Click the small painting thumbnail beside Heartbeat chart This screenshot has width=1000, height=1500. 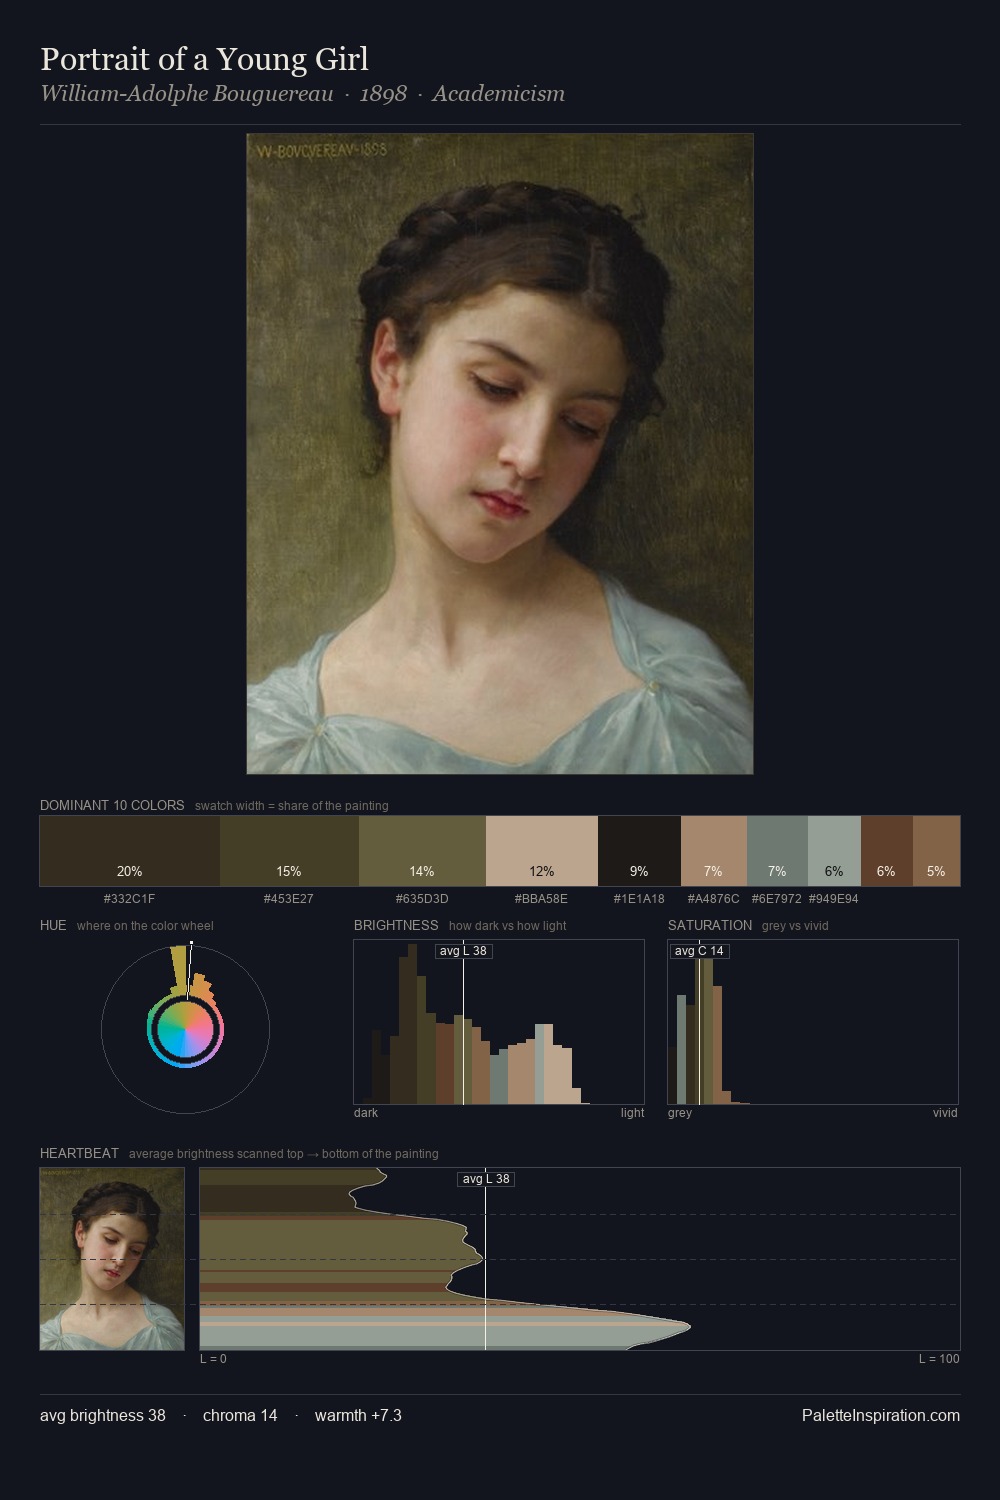(x=112, y=1259)
